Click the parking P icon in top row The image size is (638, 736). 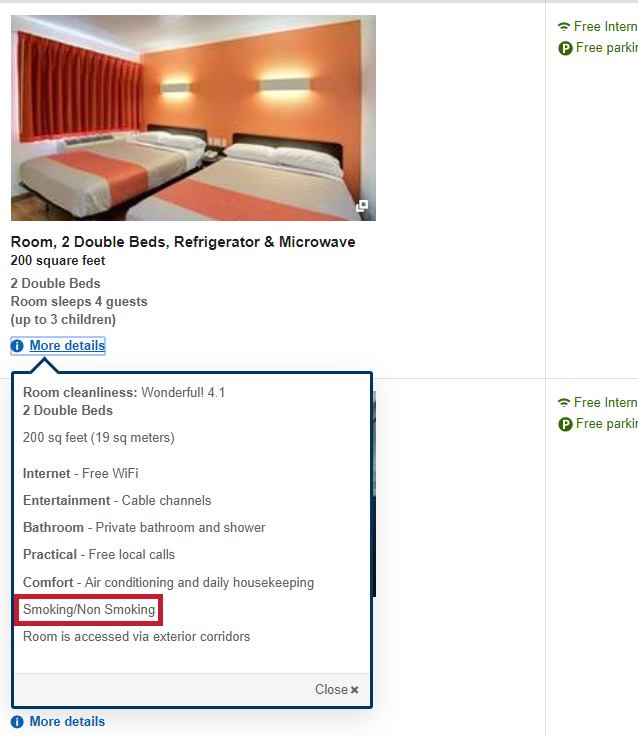pyautogui.click(x=565, y=48)
